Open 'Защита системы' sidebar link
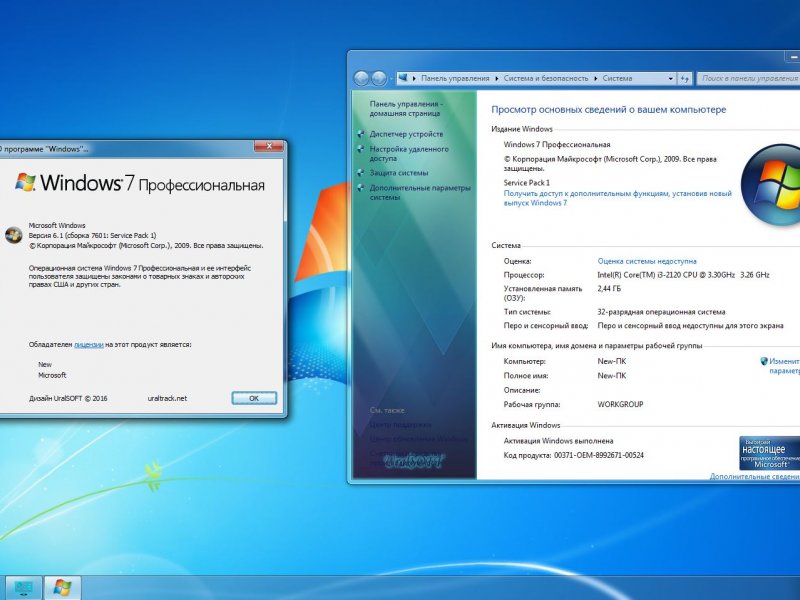 398,173
